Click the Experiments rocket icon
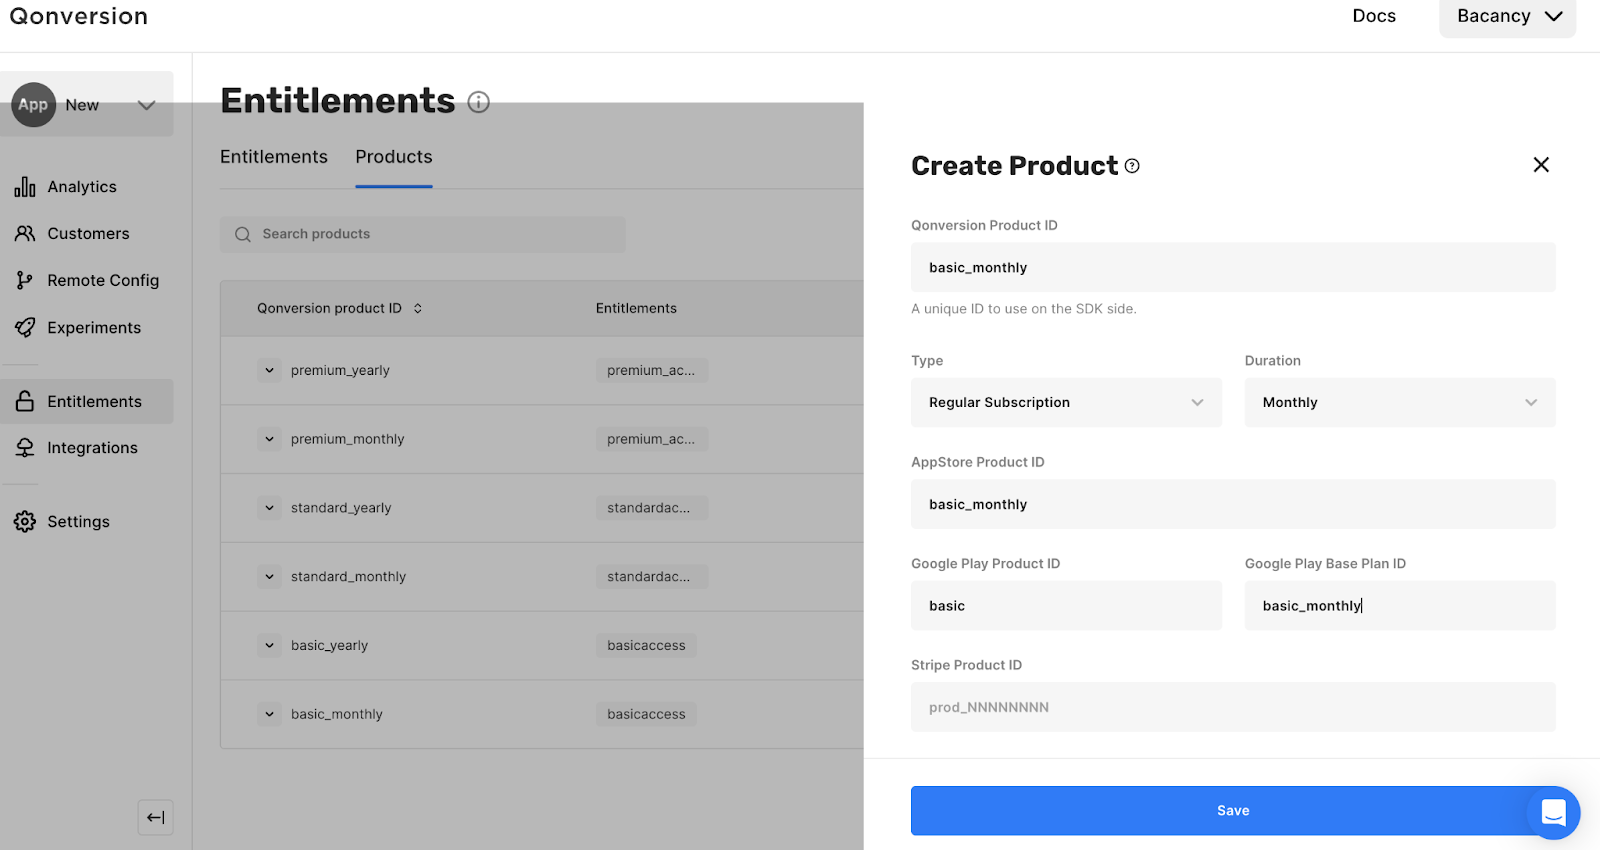Viewport: 1600px width, 850px height. click(x=25, y=327)
